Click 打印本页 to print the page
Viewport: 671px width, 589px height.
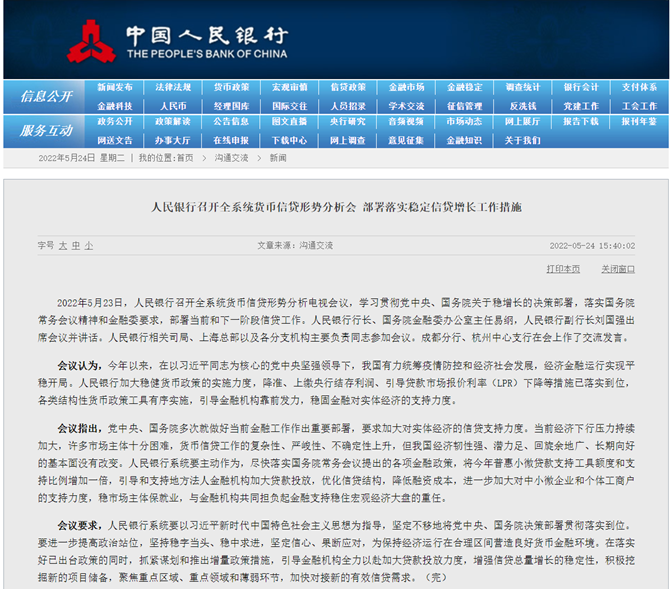[x=563, y=268]
